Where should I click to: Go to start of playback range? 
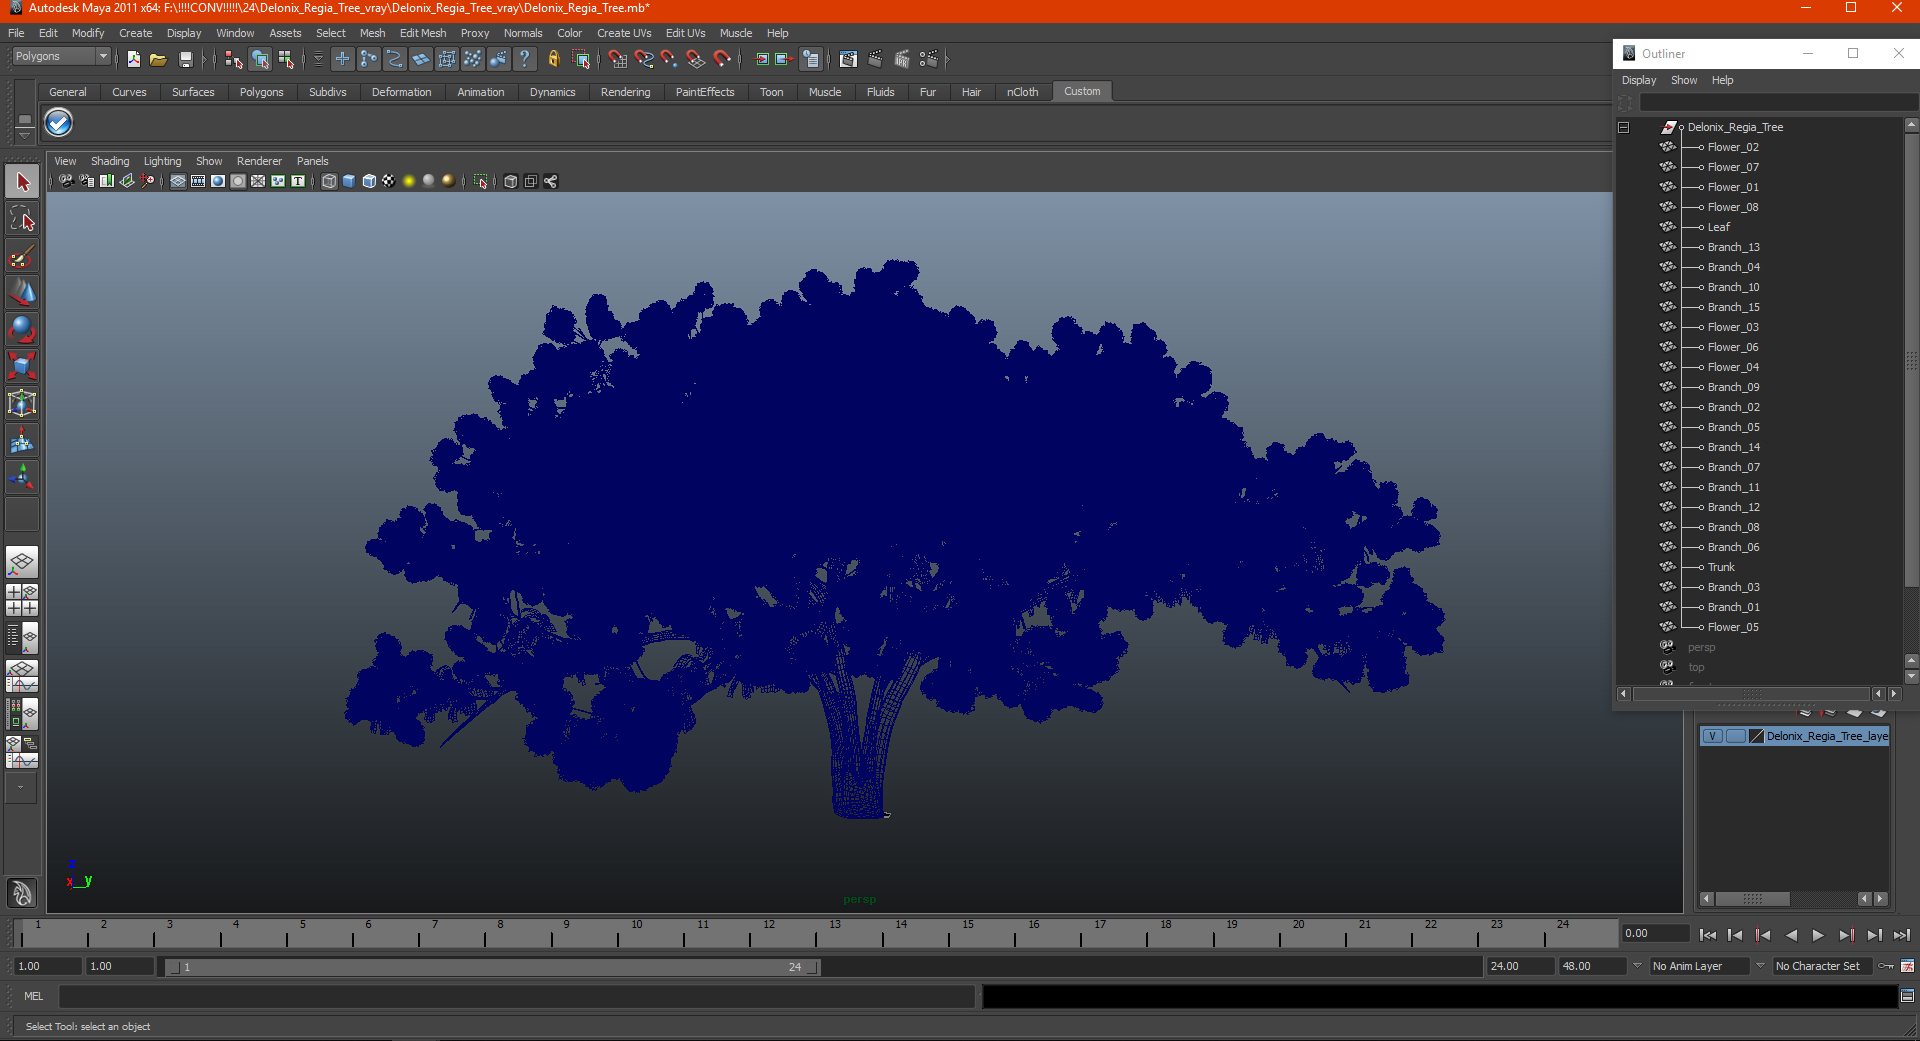(1708, 935)
